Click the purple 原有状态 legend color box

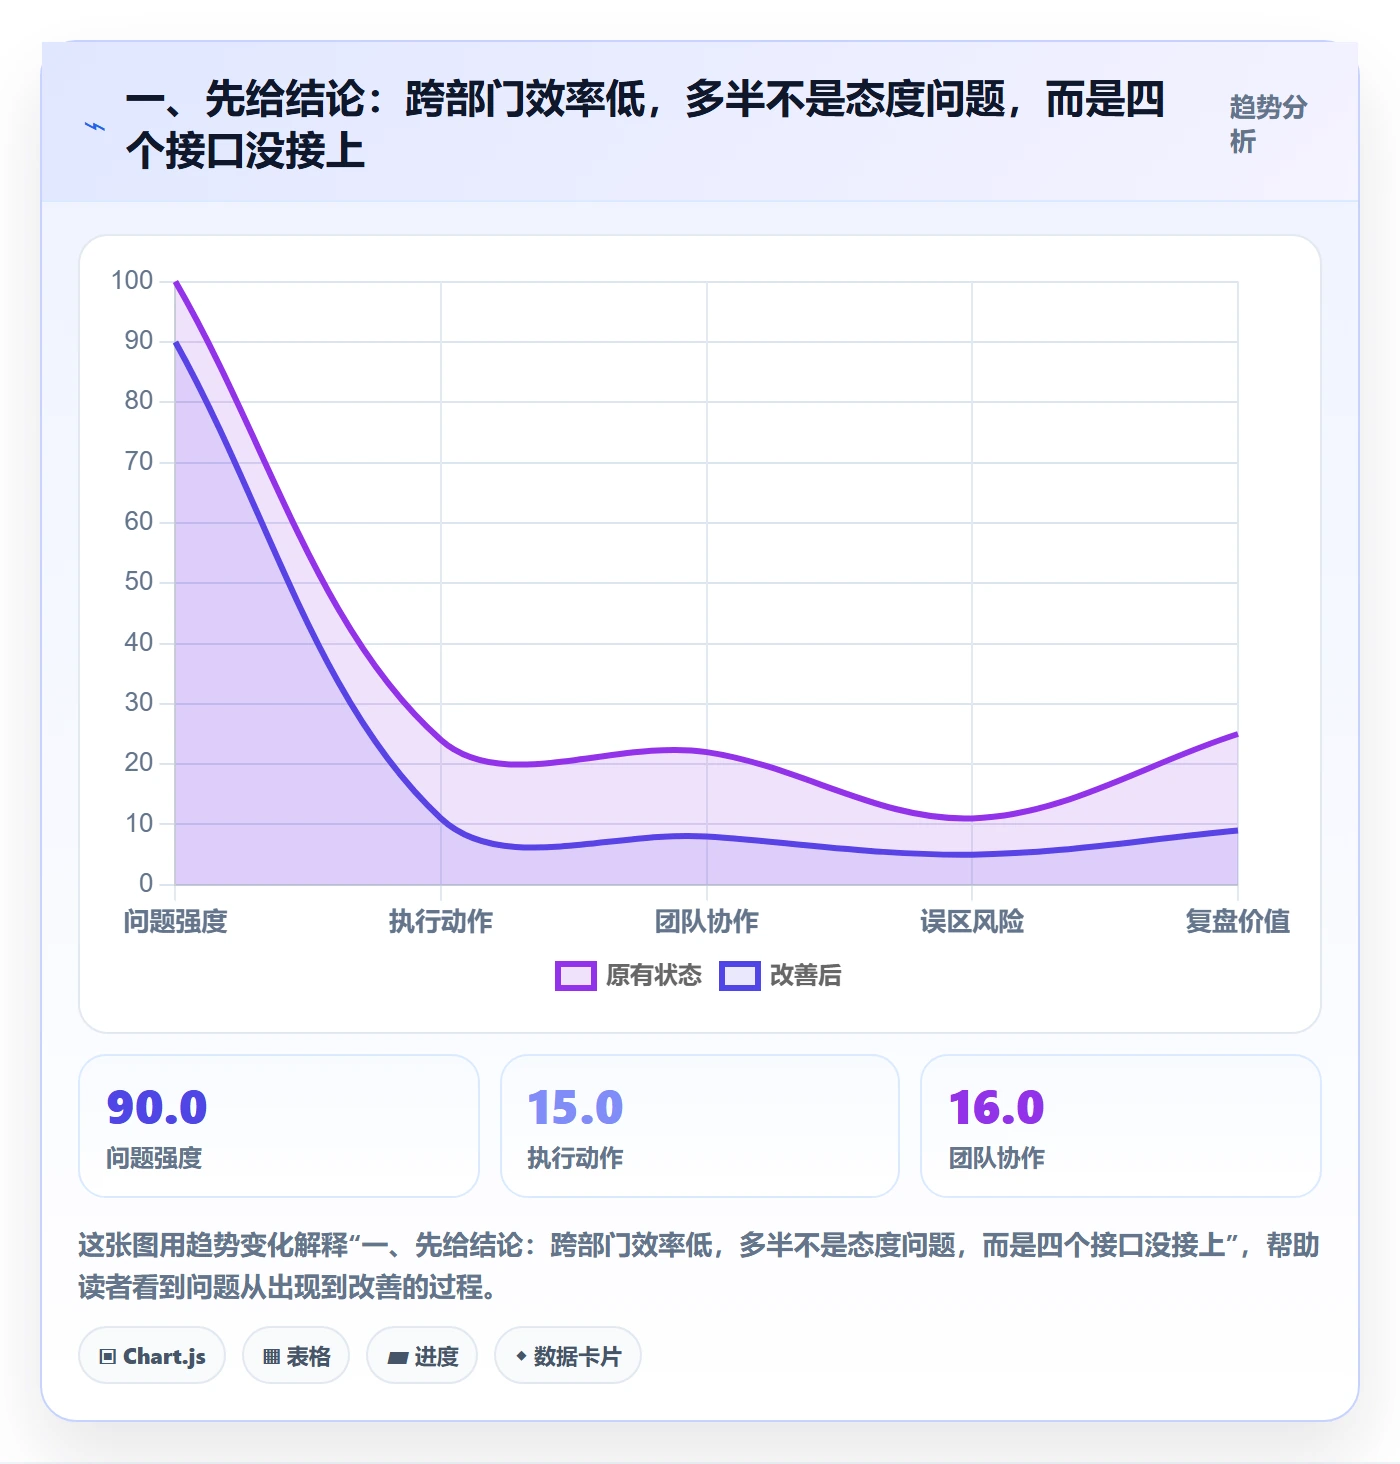pyautogui.click(x=576, y=976)
